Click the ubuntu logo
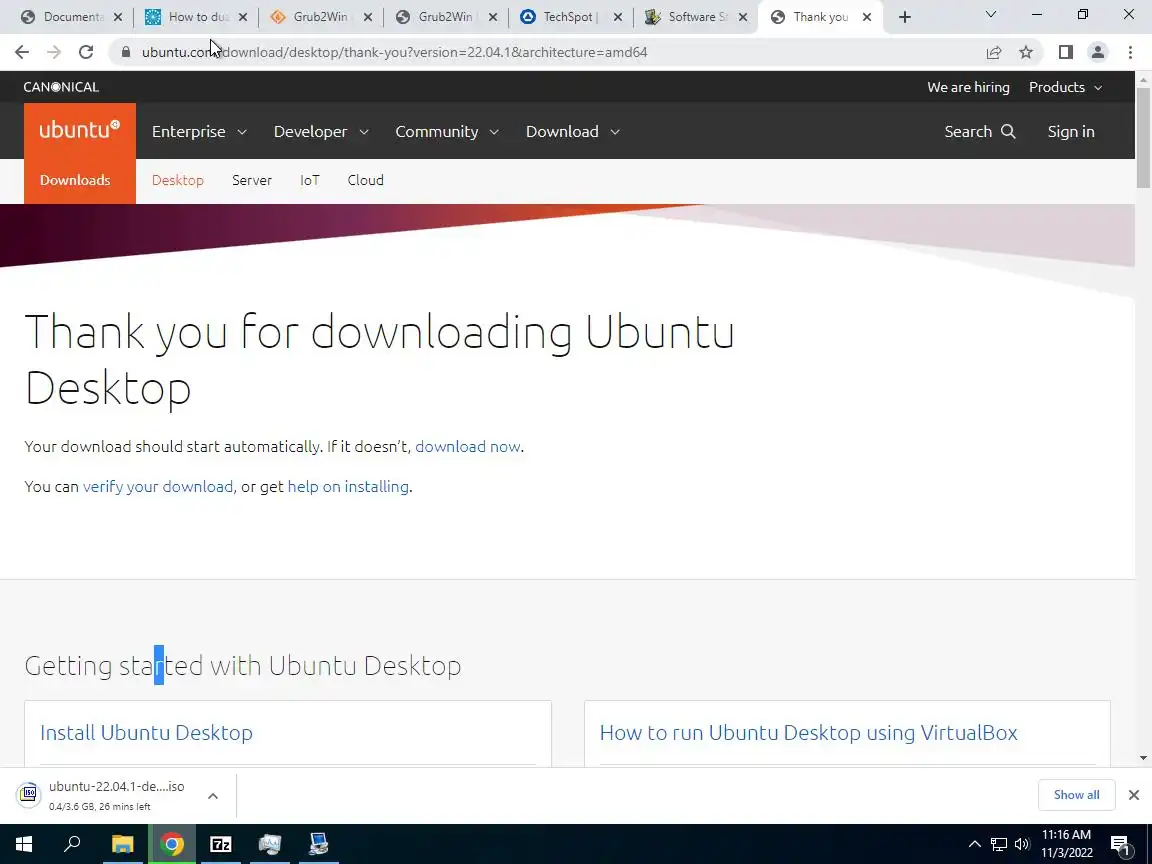Viewport: 1152px width, 864px height. tap(79, 130)
